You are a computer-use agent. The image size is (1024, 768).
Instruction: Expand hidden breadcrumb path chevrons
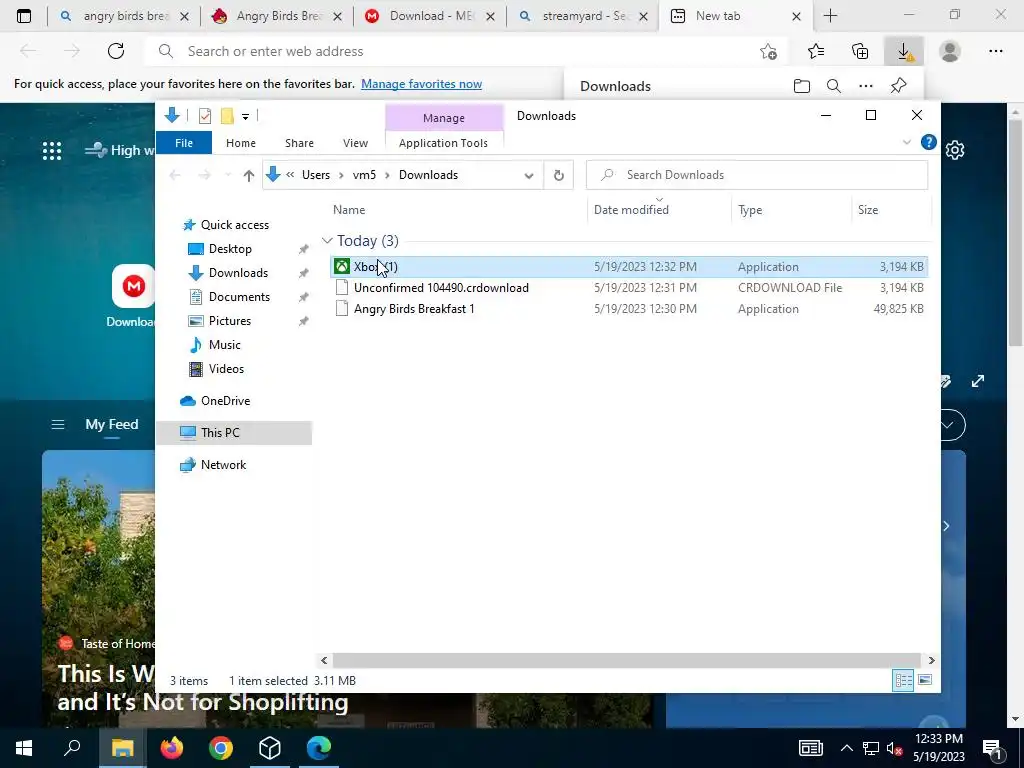pyautogui.click(x=289, y=175)
